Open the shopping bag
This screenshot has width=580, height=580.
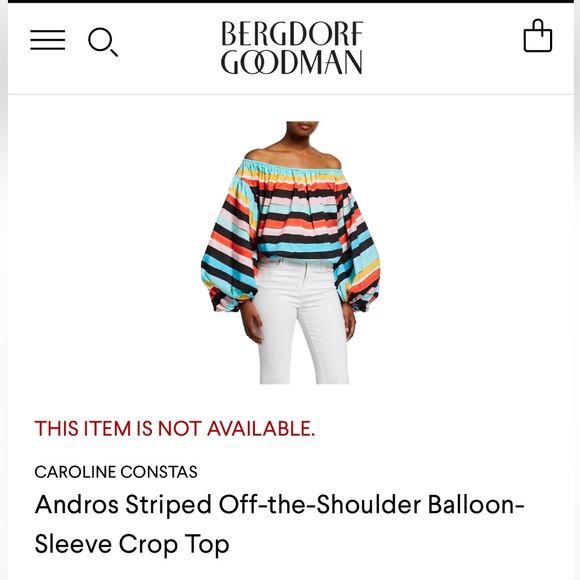(538, 36)
